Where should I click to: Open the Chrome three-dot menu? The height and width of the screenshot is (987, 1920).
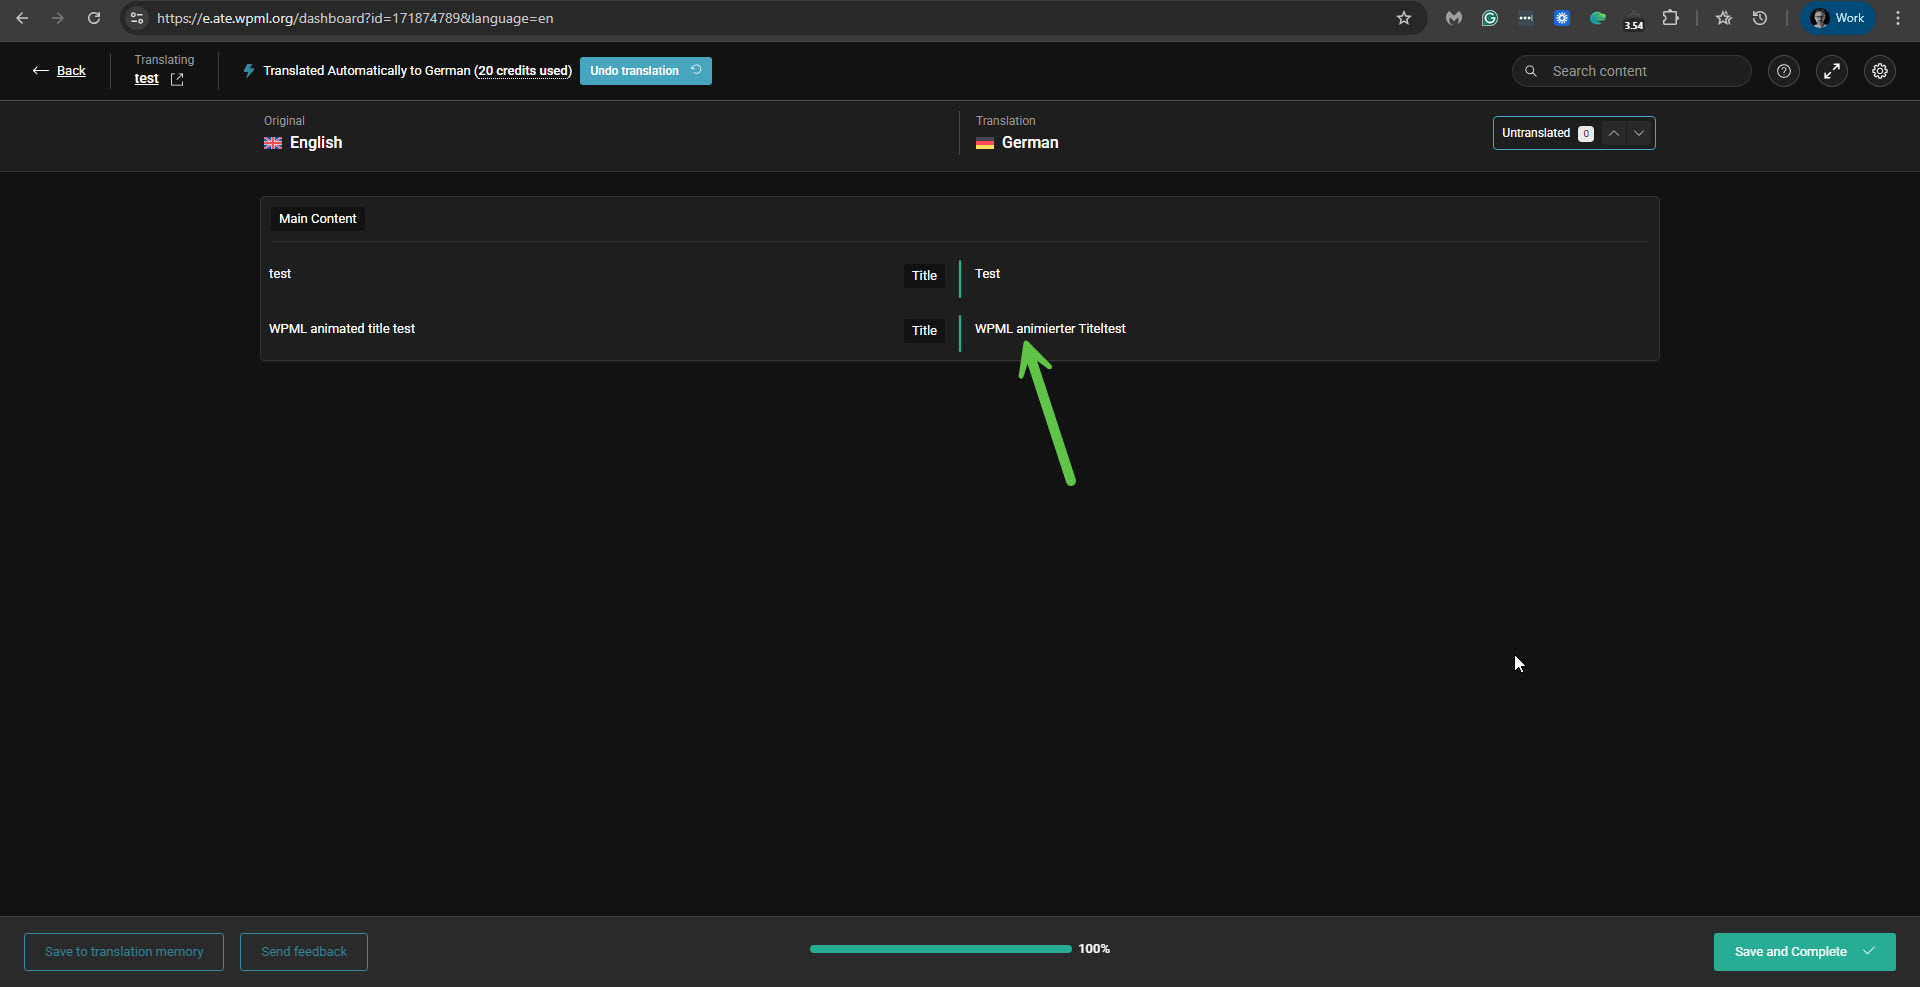(1897, 18)
